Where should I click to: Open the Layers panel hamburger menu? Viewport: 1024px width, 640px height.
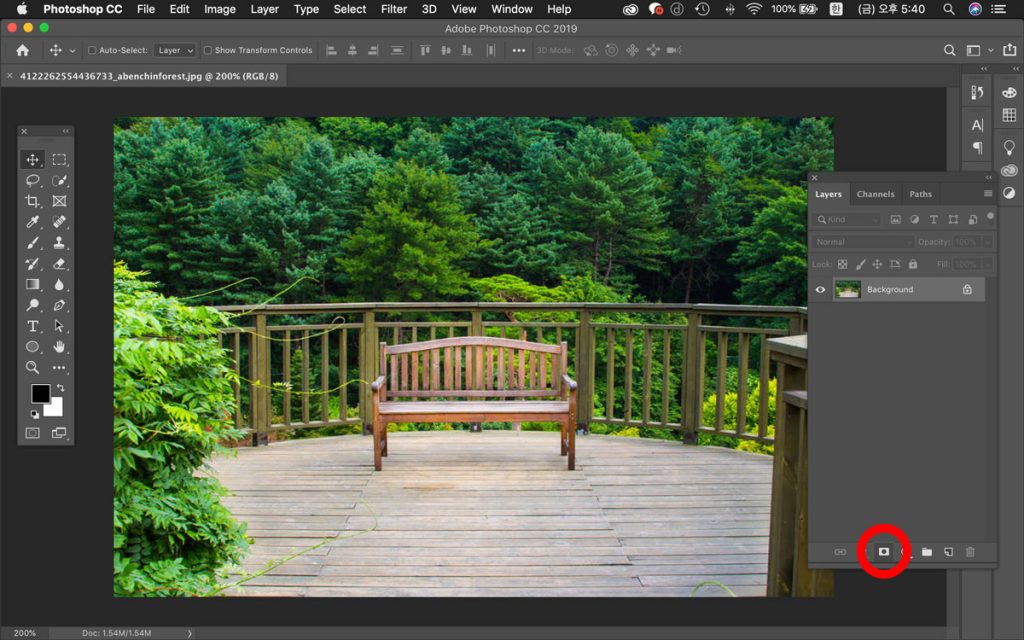988,194
